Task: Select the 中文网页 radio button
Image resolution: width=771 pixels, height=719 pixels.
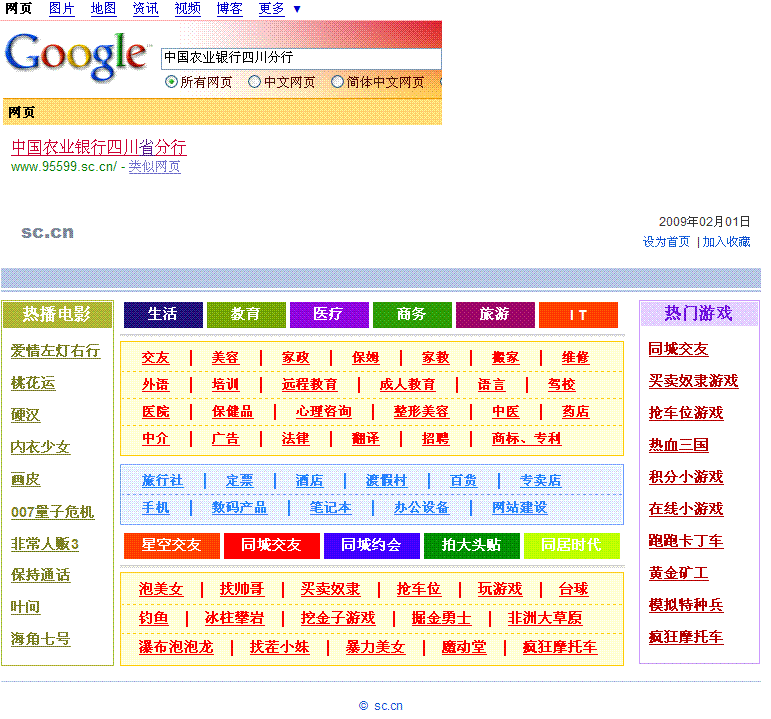Action: pyautogui.click(x=254, y=82)
